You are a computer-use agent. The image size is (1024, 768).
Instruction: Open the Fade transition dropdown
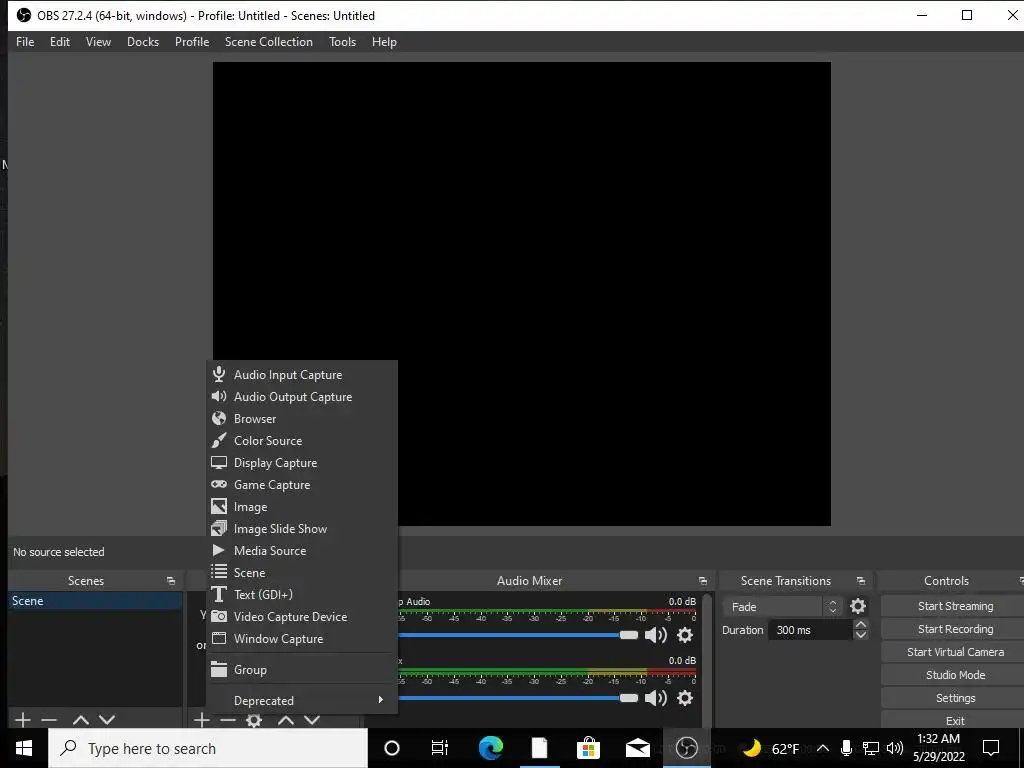pos(782,607)
